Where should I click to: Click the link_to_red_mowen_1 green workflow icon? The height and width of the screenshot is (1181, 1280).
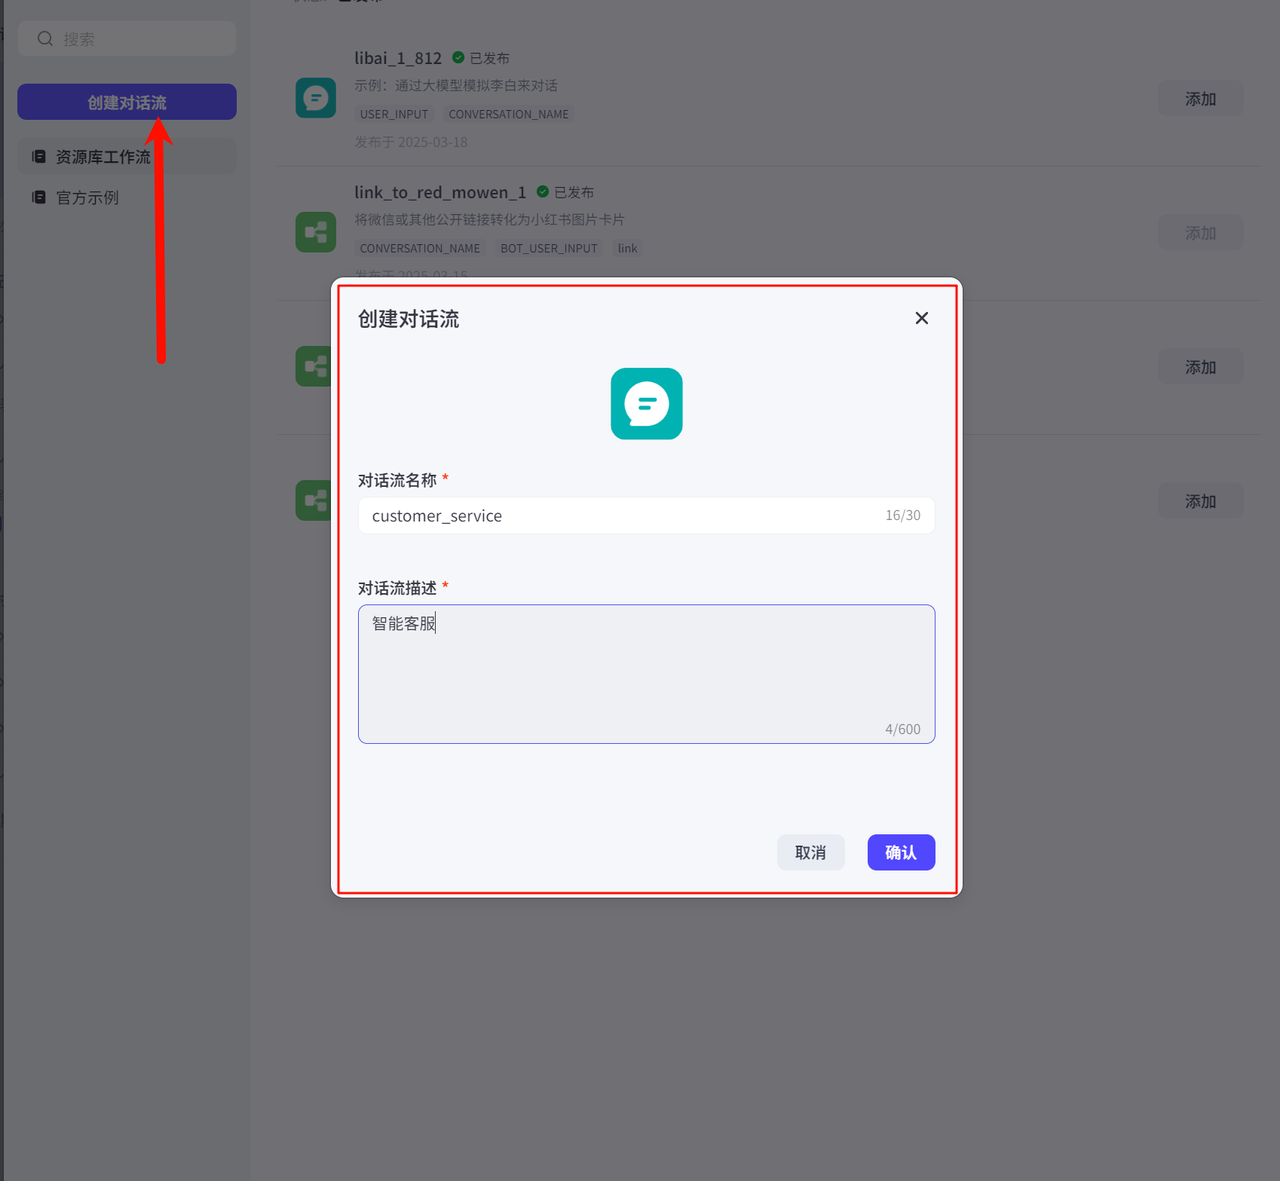(315, 232)
